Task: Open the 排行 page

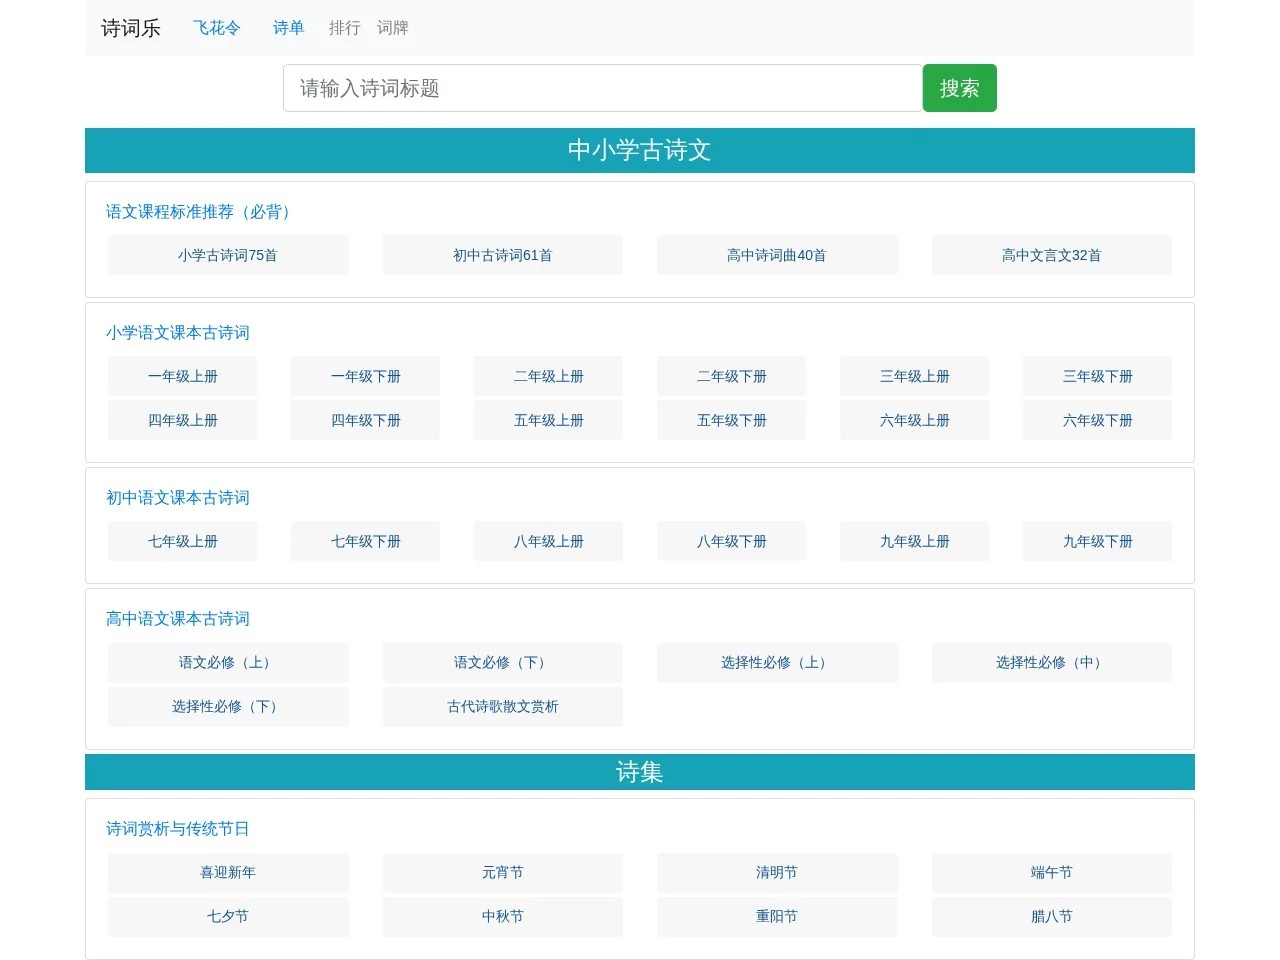Action: pyautogui.click(x=344, y=28)
